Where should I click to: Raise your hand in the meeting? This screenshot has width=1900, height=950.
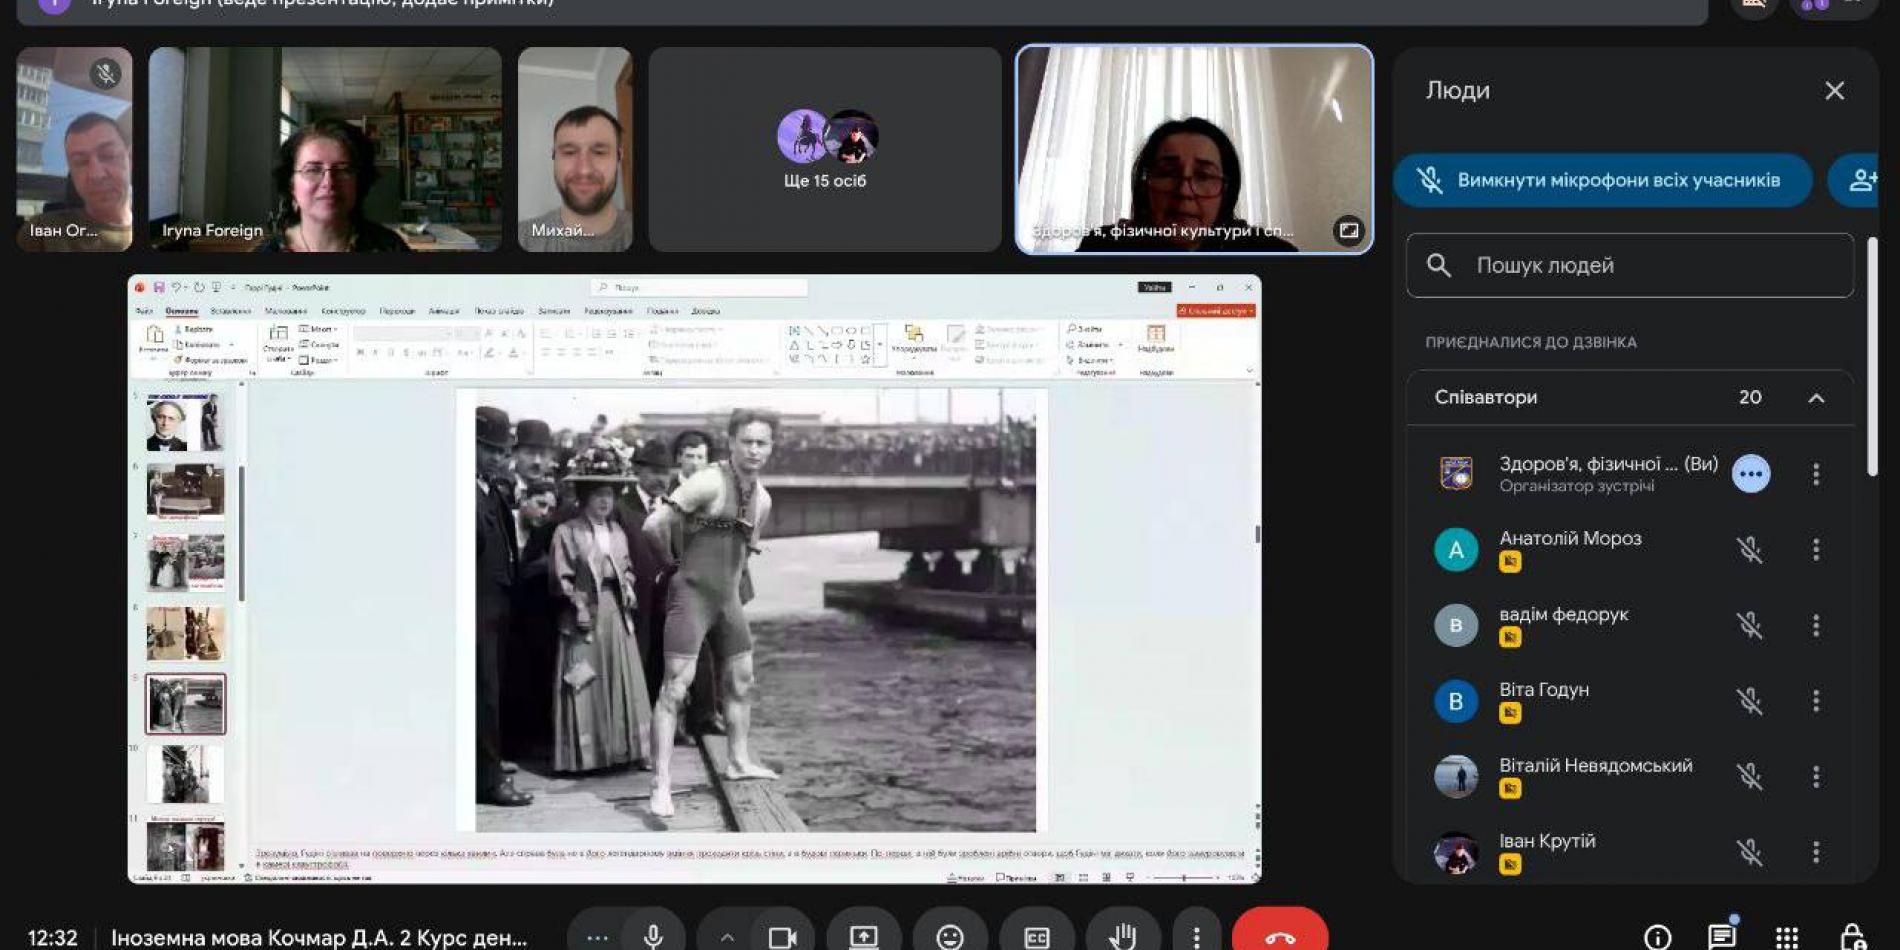coord(1122,936)
